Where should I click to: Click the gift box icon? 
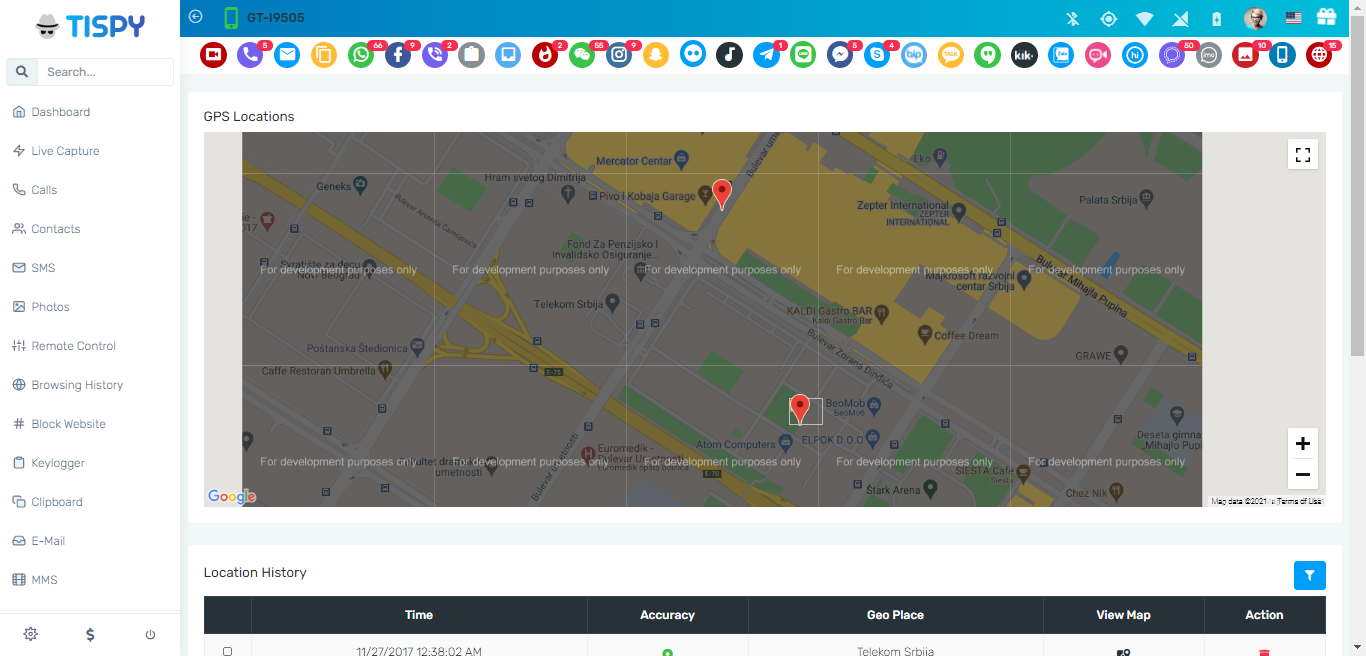pos(1326,18)
